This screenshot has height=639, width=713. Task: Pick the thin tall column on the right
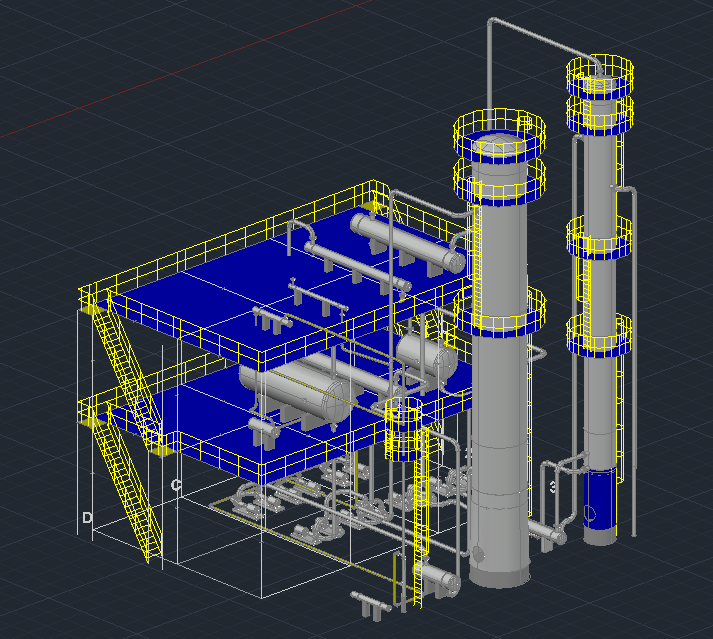[x=600, y=309]
